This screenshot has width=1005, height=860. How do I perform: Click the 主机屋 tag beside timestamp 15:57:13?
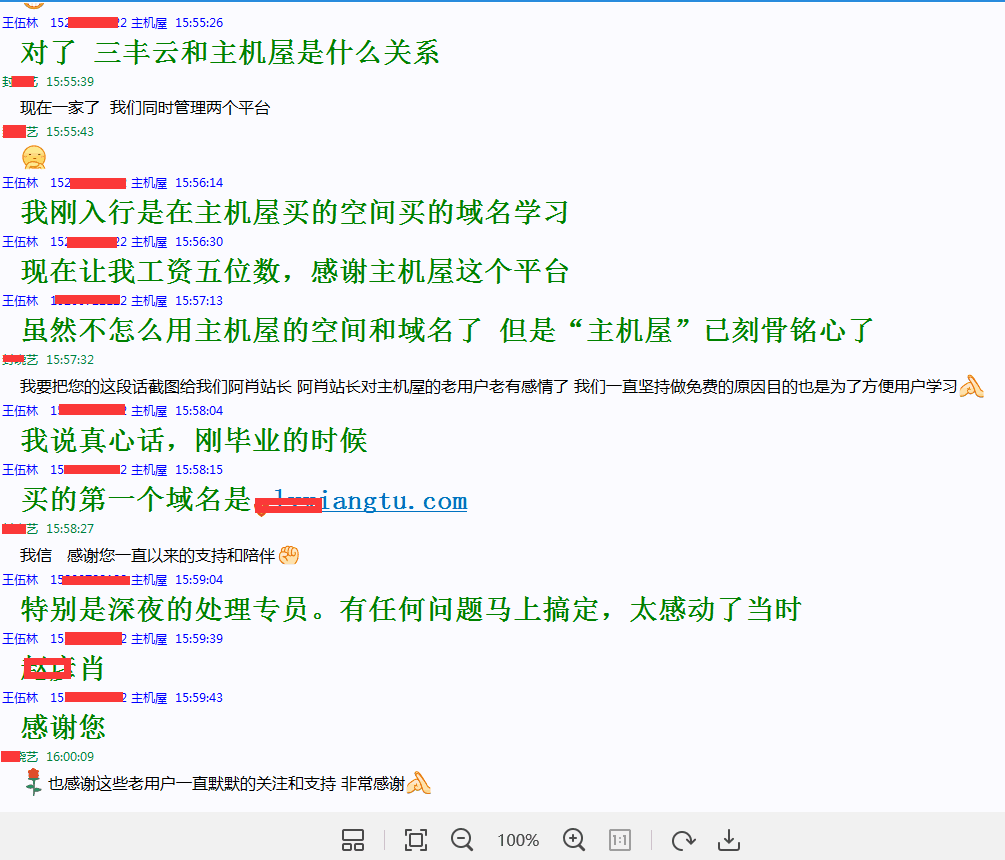click(x=149, y=301)
